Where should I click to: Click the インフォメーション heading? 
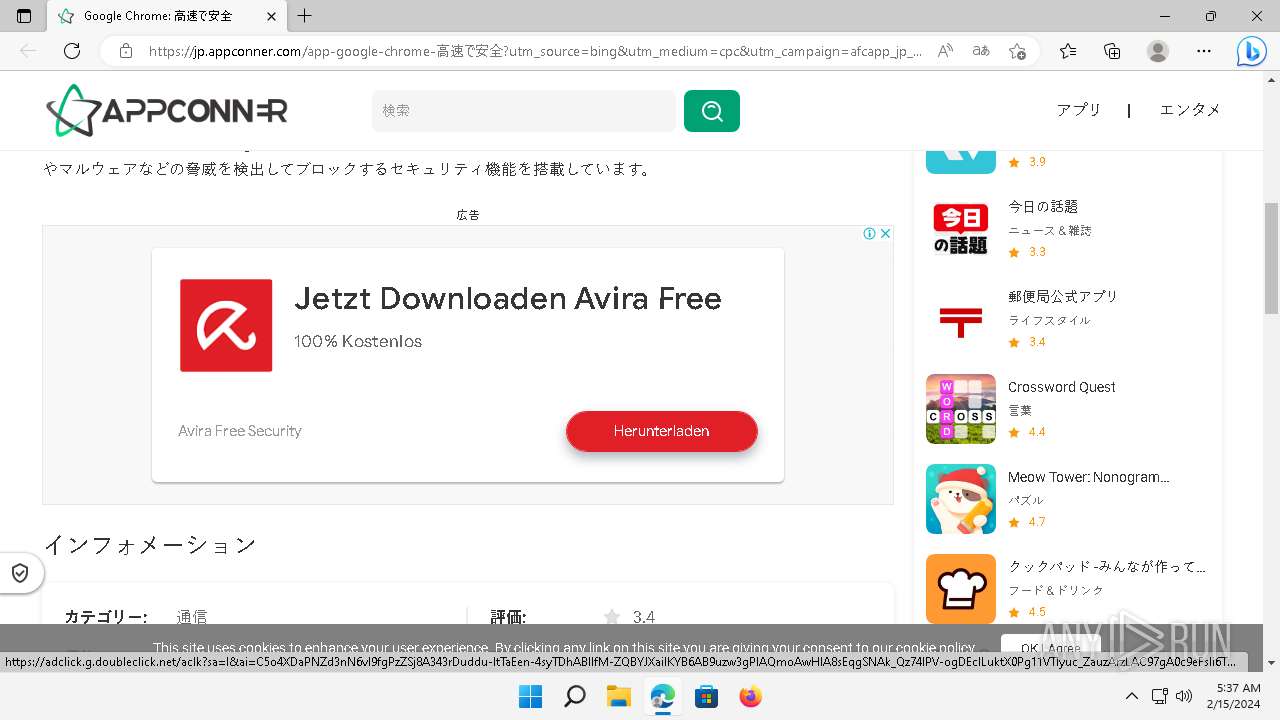click(150, 545)
